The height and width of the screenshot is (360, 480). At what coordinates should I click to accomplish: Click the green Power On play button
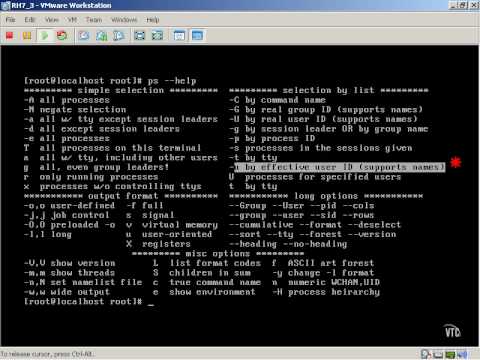point(44,35)
